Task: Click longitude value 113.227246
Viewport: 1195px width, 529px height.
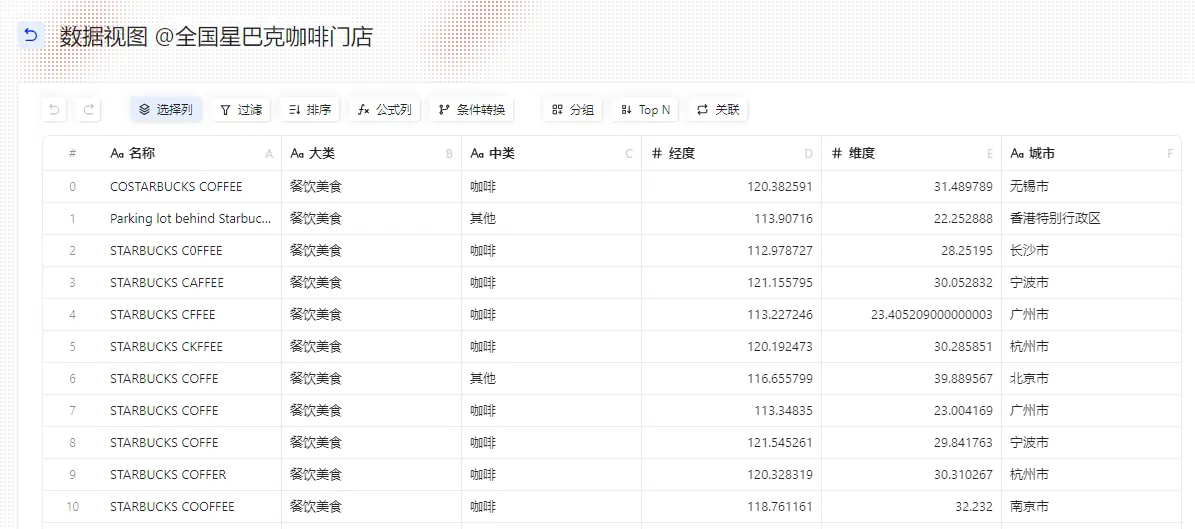Action: coord(780,315)
